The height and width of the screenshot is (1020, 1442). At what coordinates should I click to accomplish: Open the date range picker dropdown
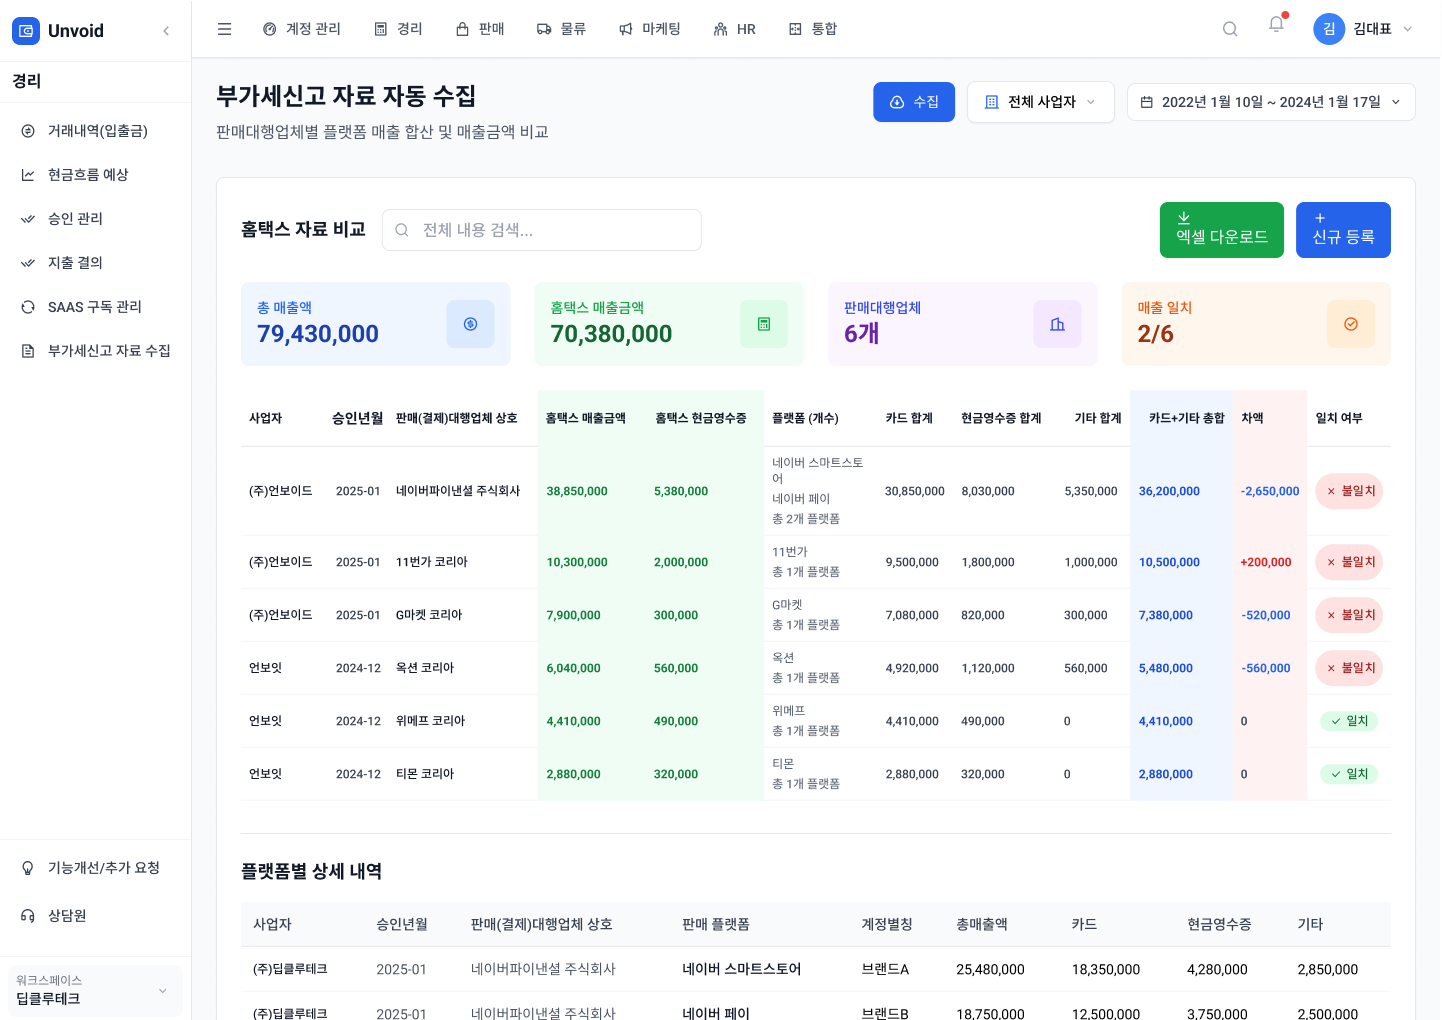coord(1271,102)
